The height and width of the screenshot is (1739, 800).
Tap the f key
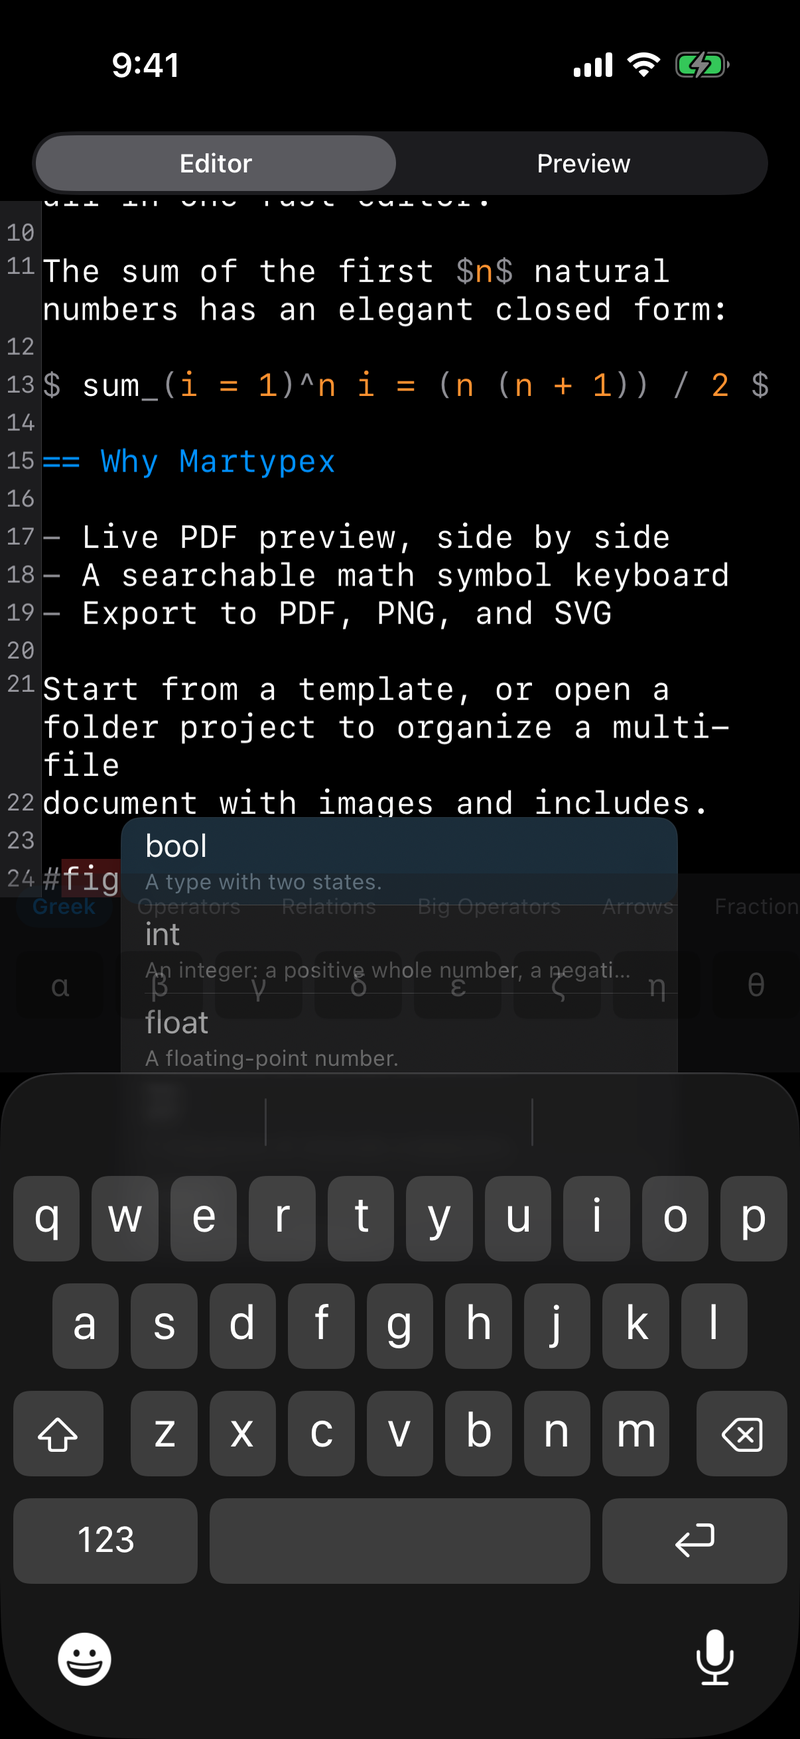coord(321,1326)
